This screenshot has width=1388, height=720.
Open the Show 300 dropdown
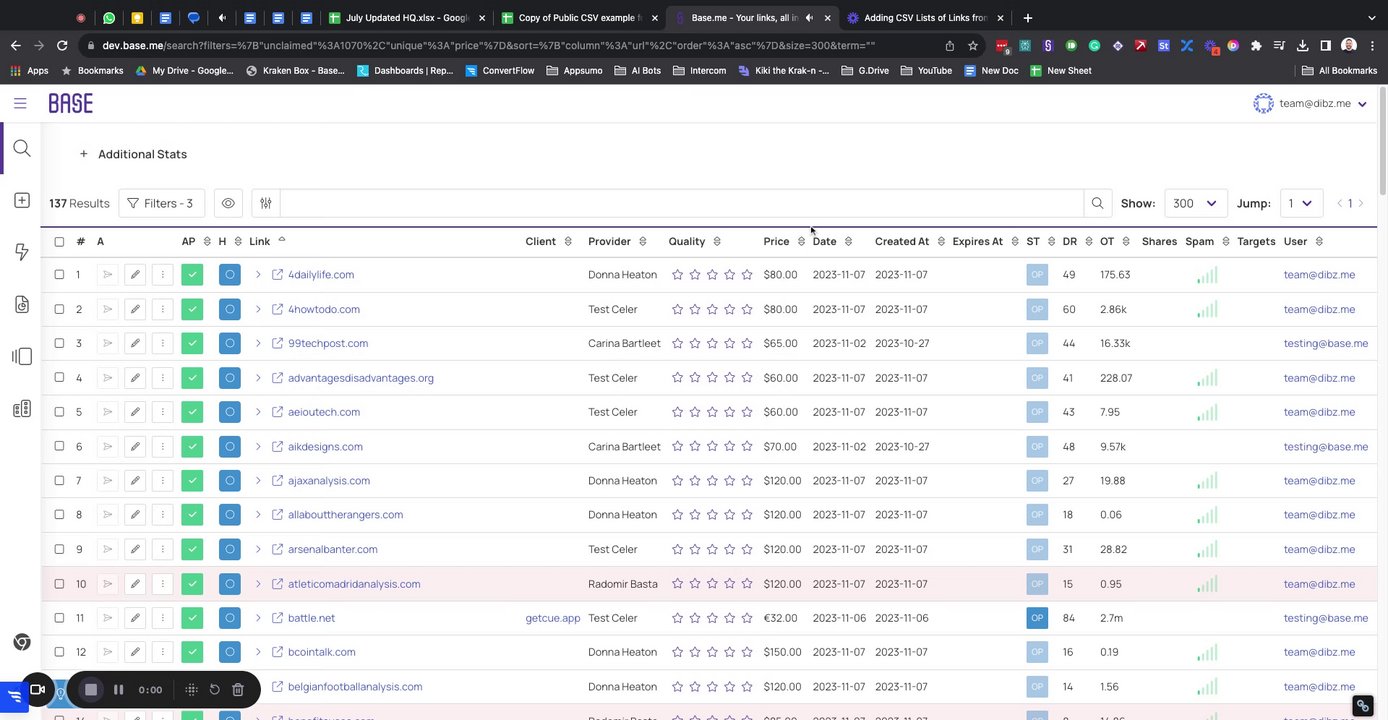click(1194, 203)
